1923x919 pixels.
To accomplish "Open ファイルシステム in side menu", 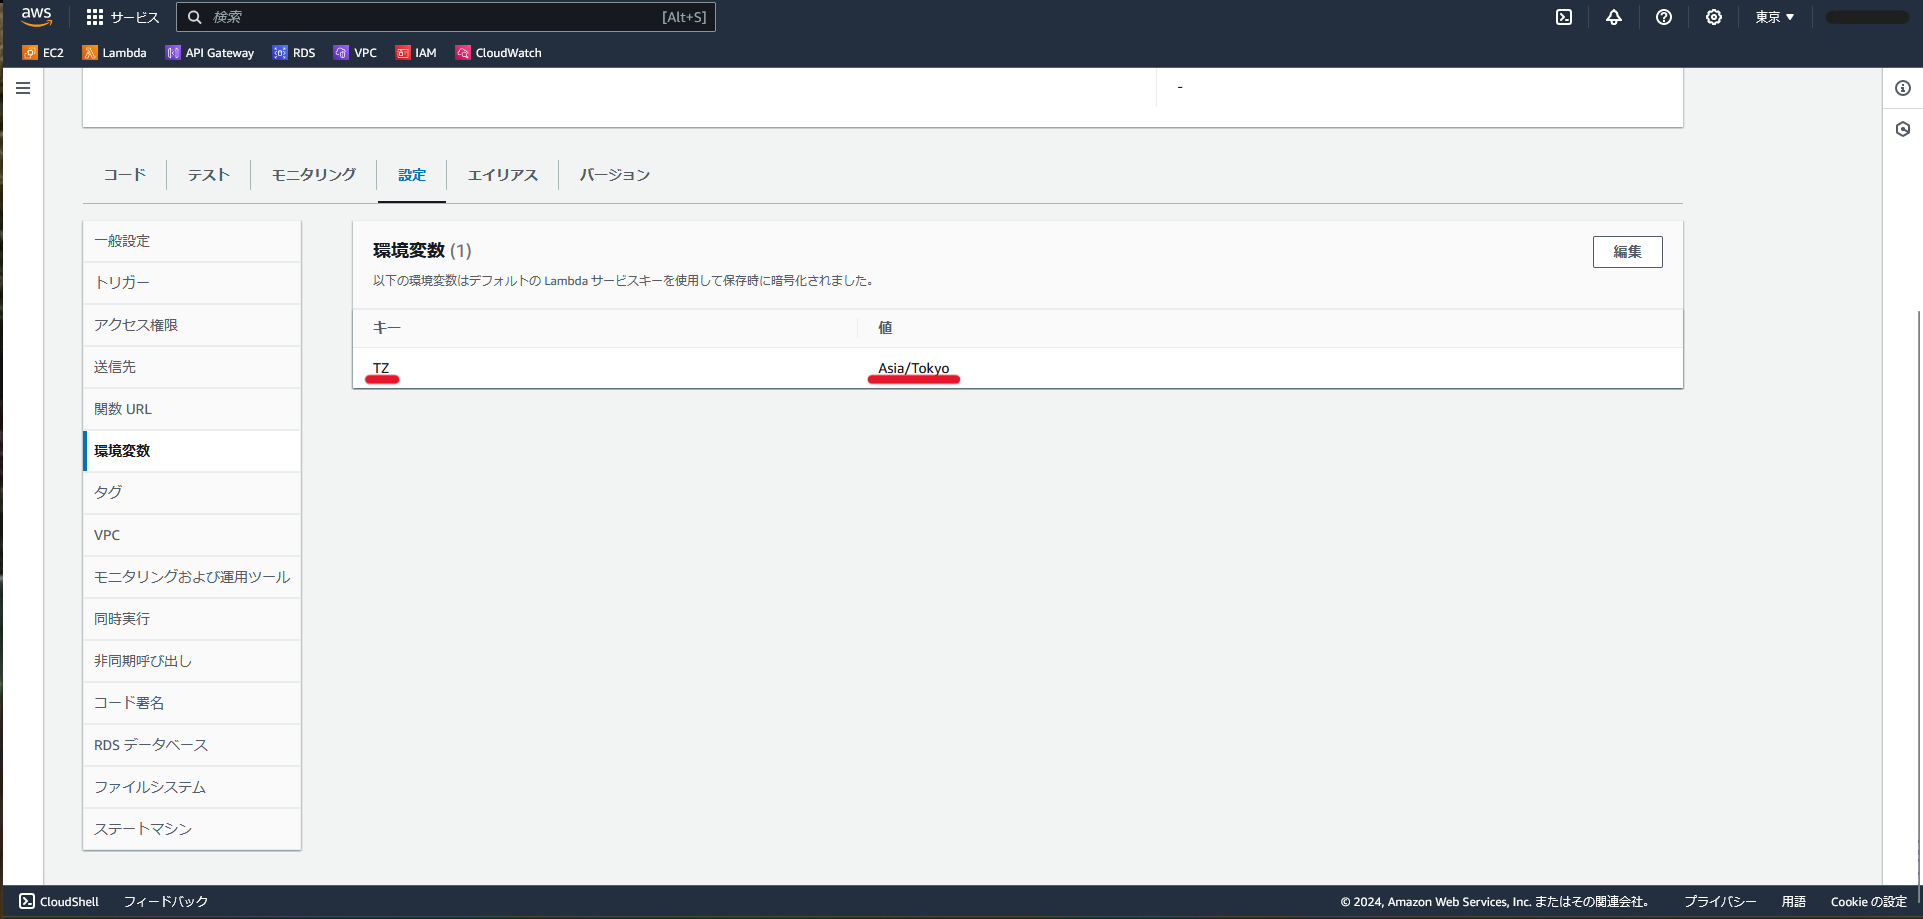I will click(x=192, y=787).
